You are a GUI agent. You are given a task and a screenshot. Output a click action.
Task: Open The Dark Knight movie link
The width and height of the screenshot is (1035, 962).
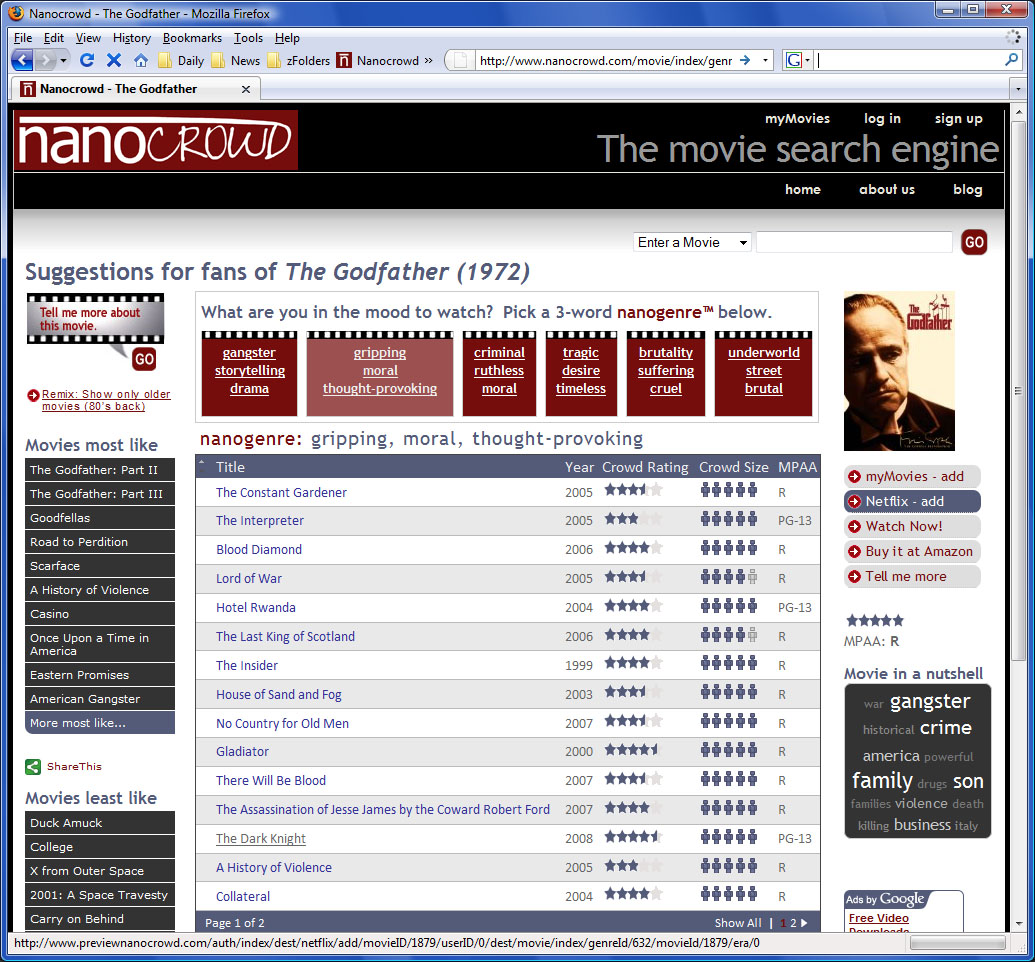click(x=261, y=839)
